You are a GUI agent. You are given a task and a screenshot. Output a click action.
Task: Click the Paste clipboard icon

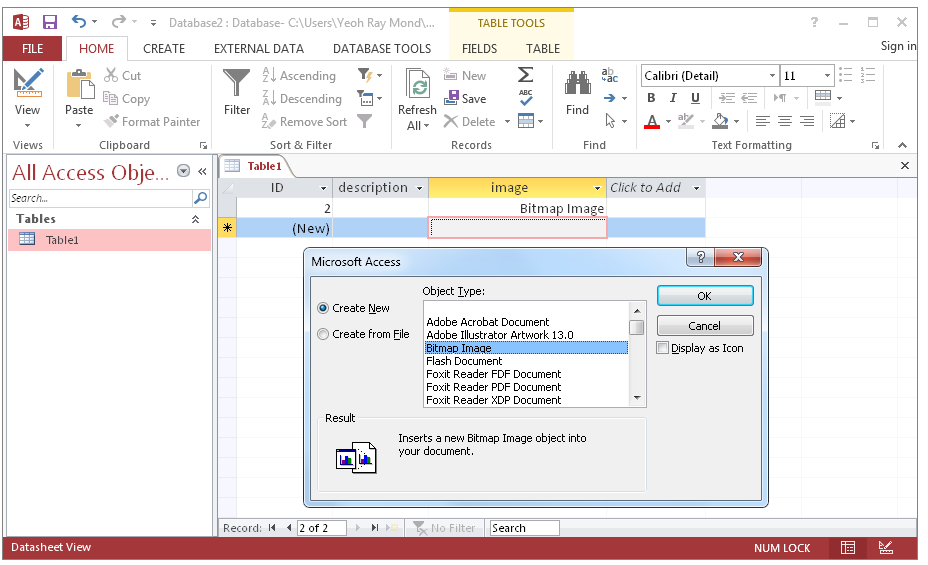(79, 85)
